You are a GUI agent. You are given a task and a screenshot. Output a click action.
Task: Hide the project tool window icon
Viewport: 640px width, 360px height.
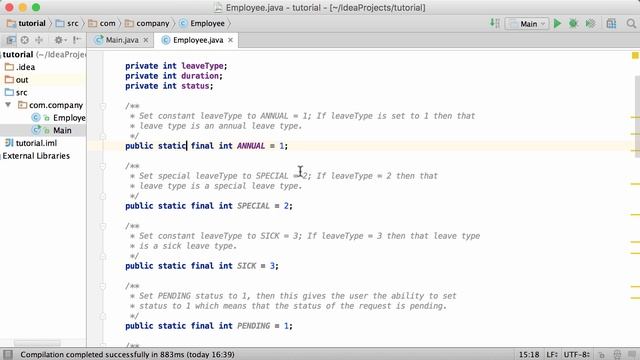pyautogui.click(x=77, y=40)
